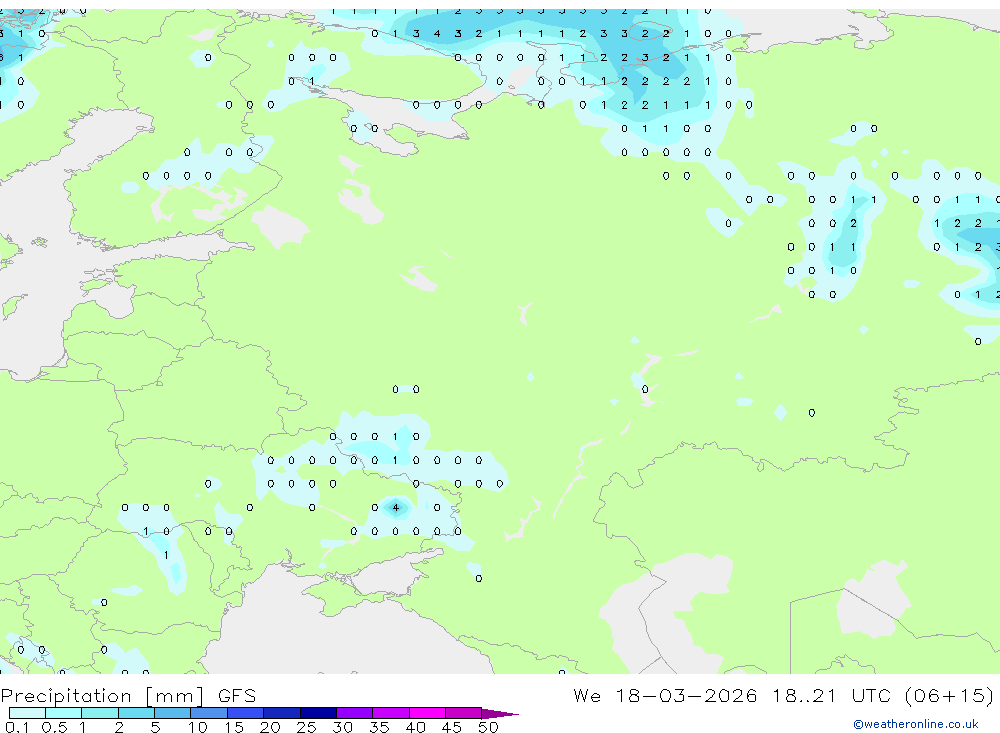Click the '40' legend scale label
The image size is (1000, 733).
[x=416, y=727]
